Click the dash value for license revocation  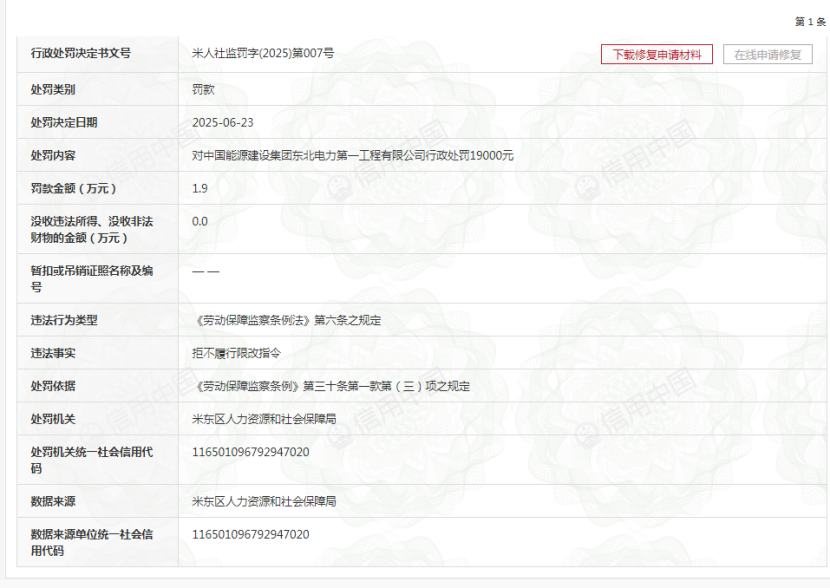coord(206,271)
